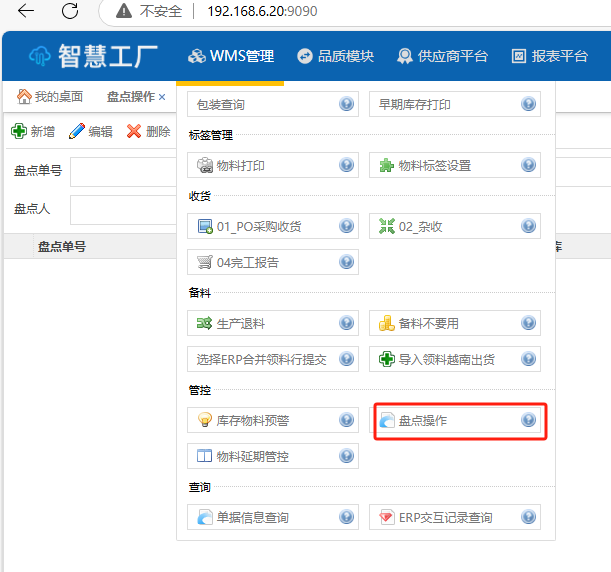Open the 报表平台 menu
The height and width of the screenshot is (572, 611).
[550, 56]
